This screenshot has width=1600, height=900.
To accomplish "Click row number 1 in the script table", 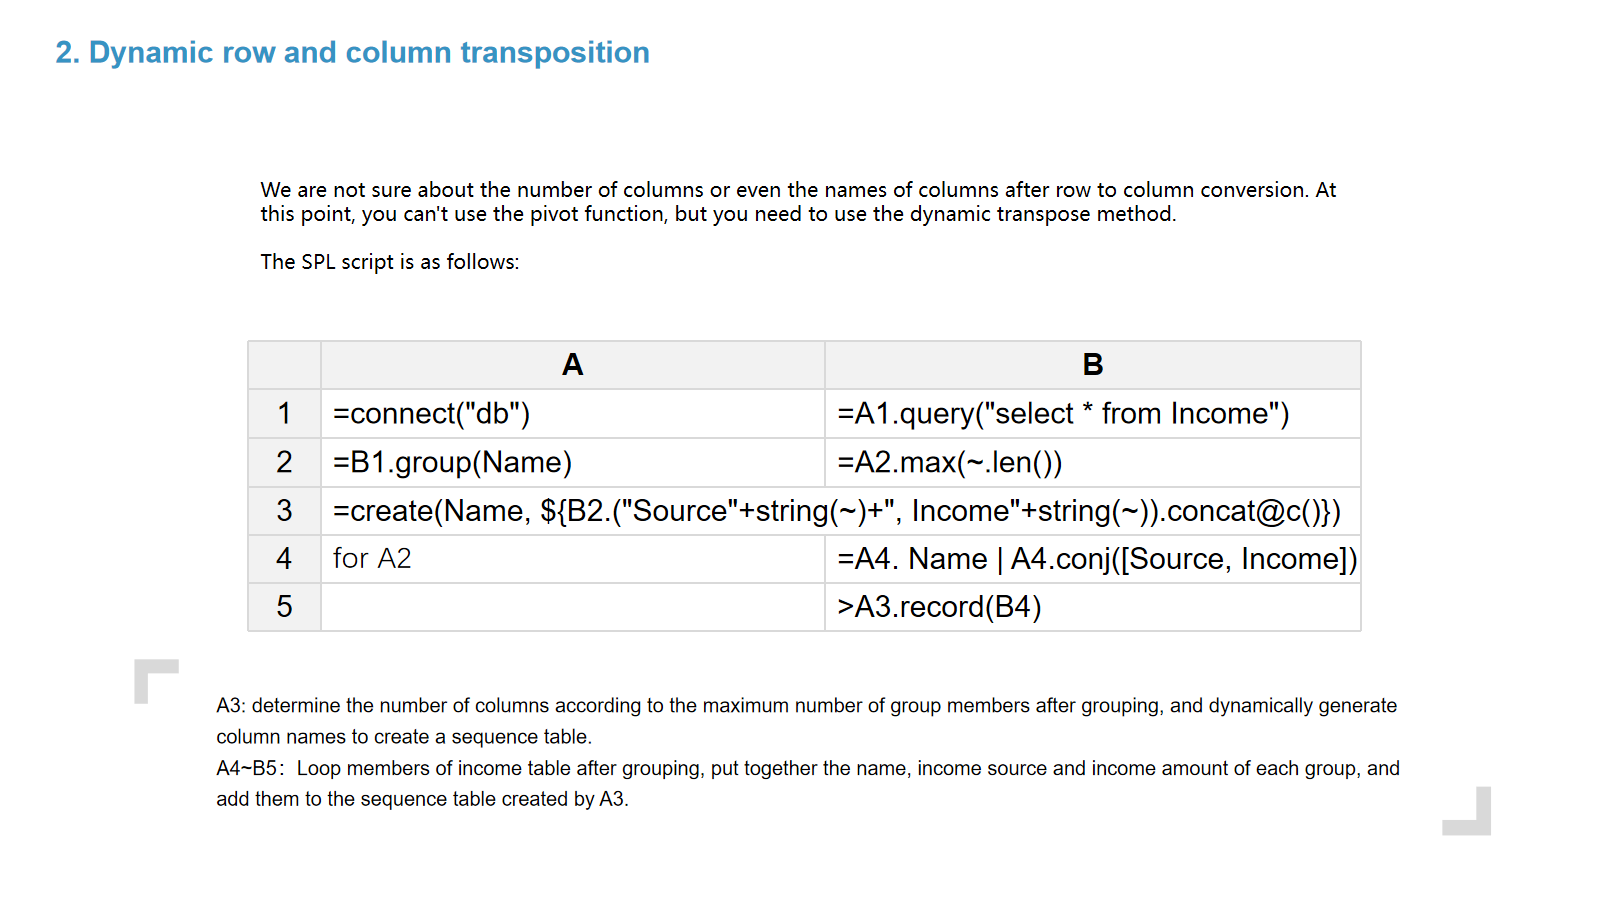I will (284, 413).
